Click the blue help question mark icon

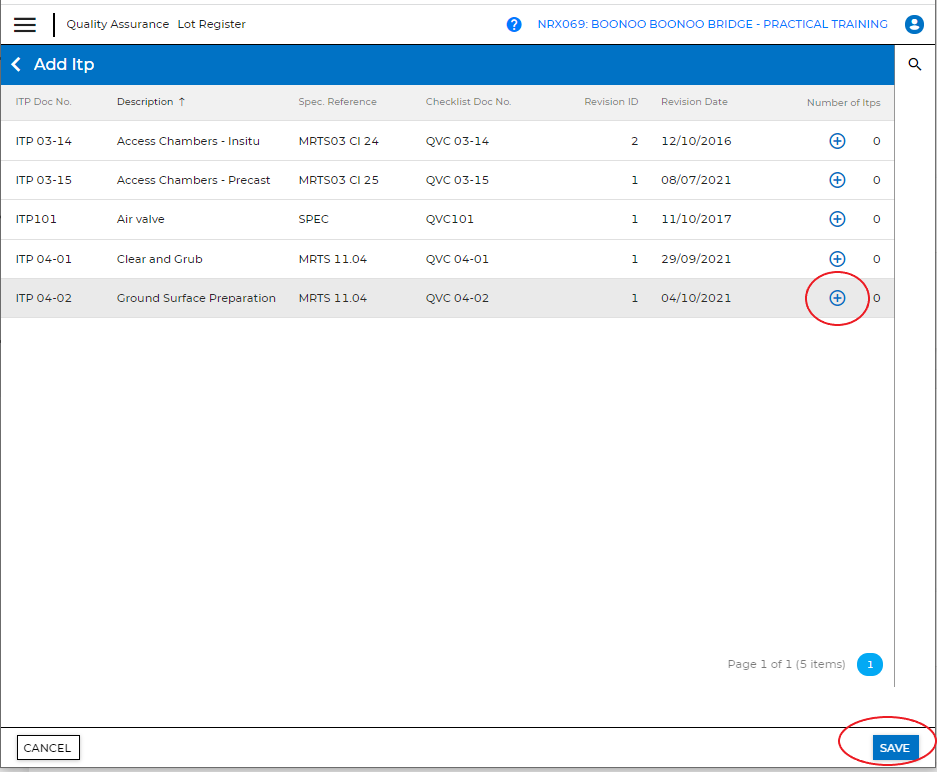(514, 24)
